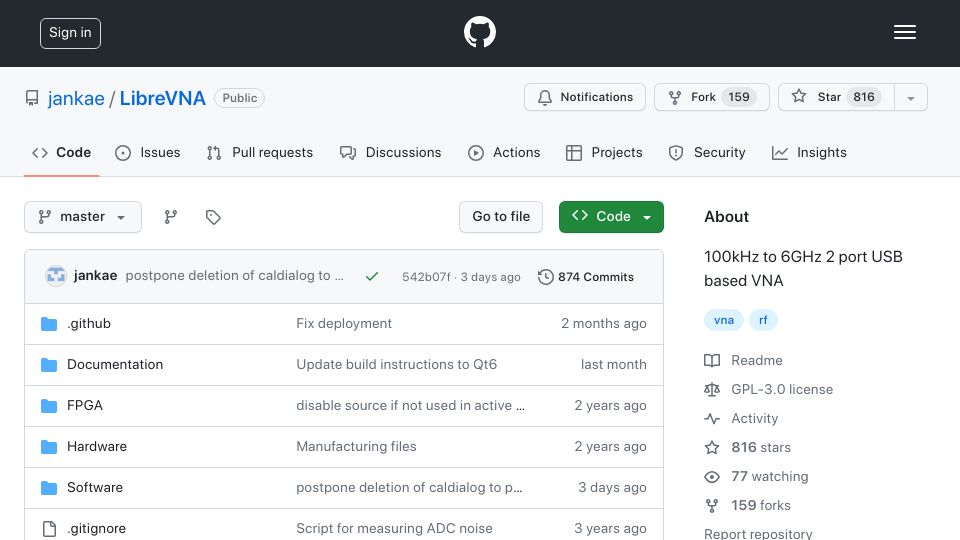Open the Hardware folder
This screenshot has height=540, width=960.
pyautogui.click(x=97, y=446)
